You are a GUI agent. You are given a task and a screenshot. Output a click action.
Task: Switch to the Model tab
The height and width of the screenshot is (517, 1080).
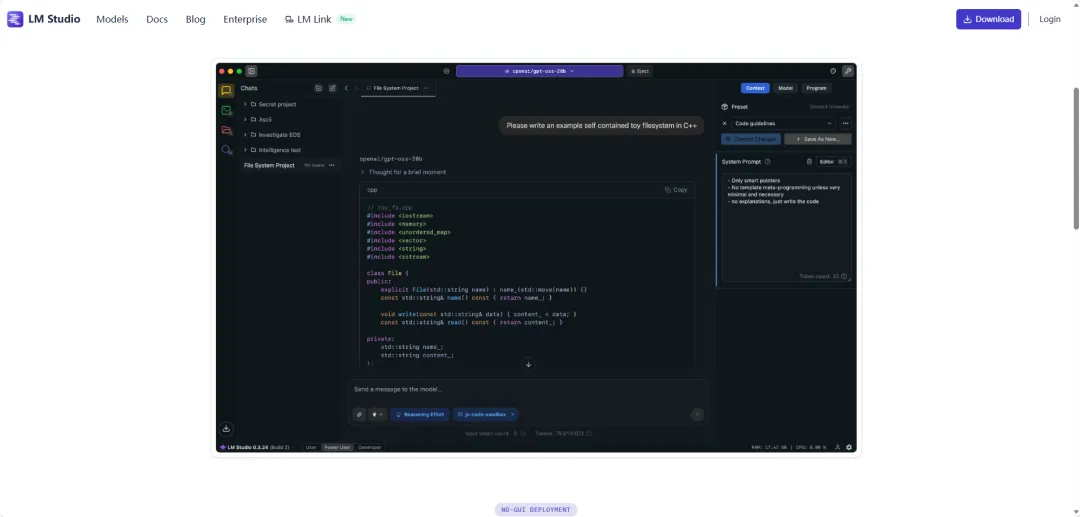click(785, 88)
